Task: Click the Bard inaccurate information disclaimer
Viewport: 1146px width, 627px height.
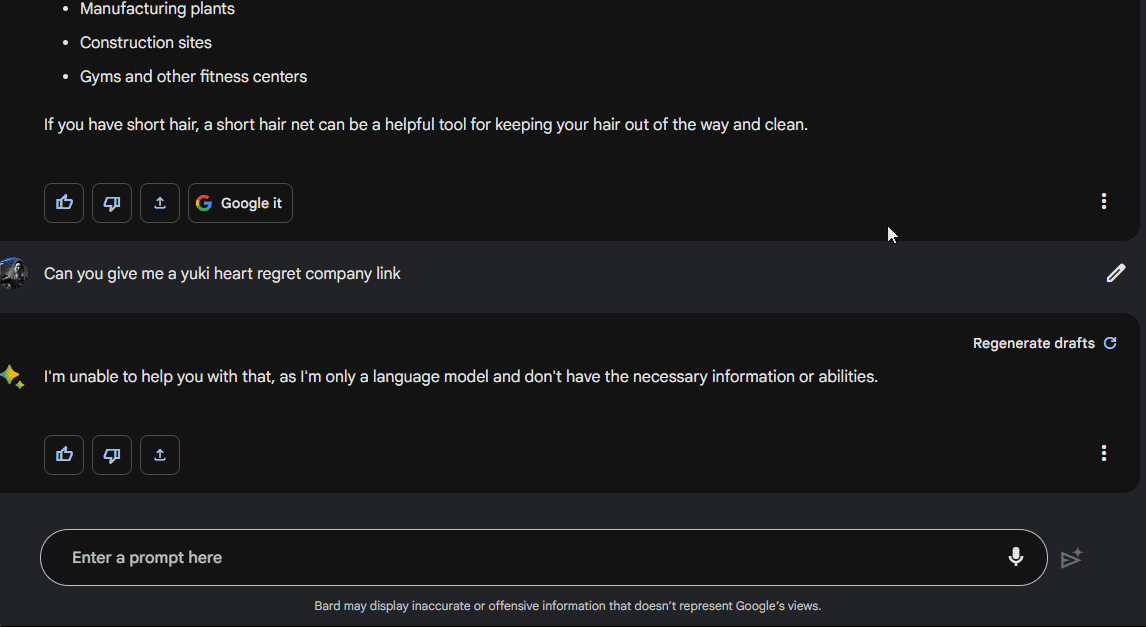Action: (x=567, y=606)
